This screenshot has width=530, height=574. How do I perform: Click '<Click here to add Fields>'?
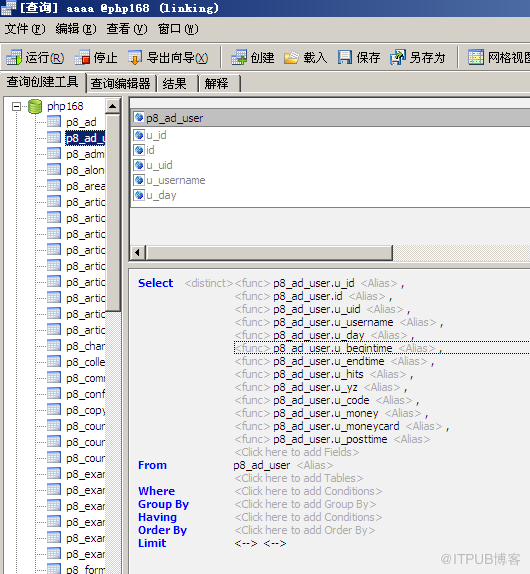297,452
